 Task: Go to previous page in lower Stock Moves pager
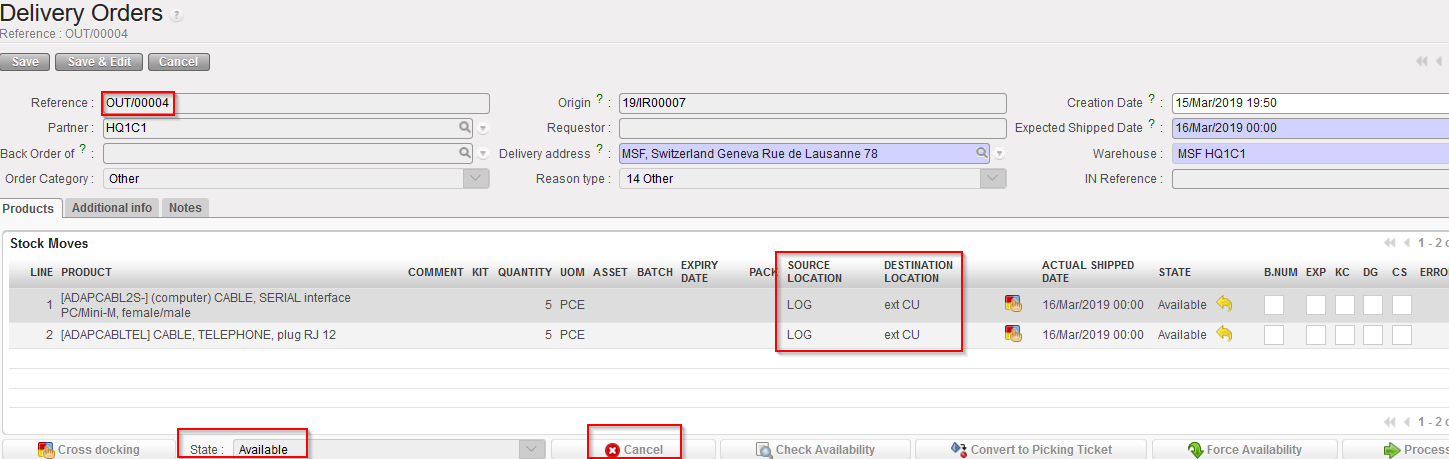tap(1407, 422)
